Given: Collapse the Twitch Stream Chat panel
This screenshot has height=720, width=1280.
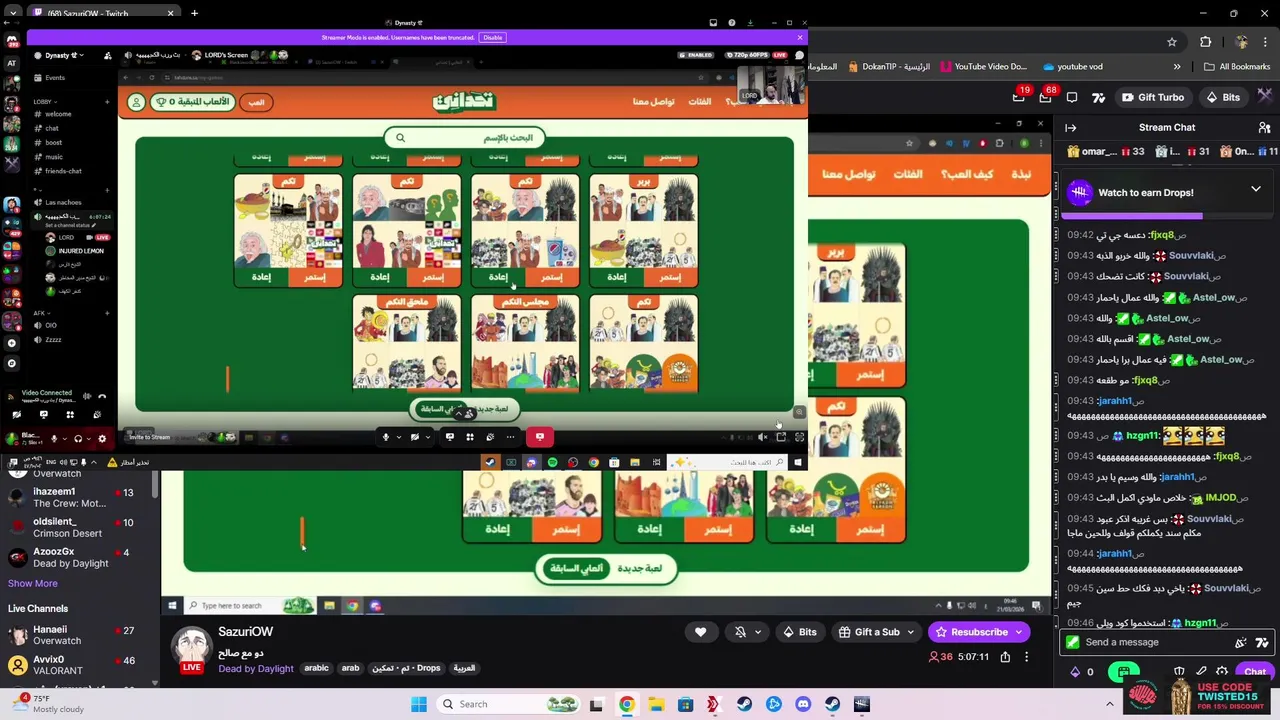Looking at the screenshot, I should pyautogui.click(x=1070, y=127).
